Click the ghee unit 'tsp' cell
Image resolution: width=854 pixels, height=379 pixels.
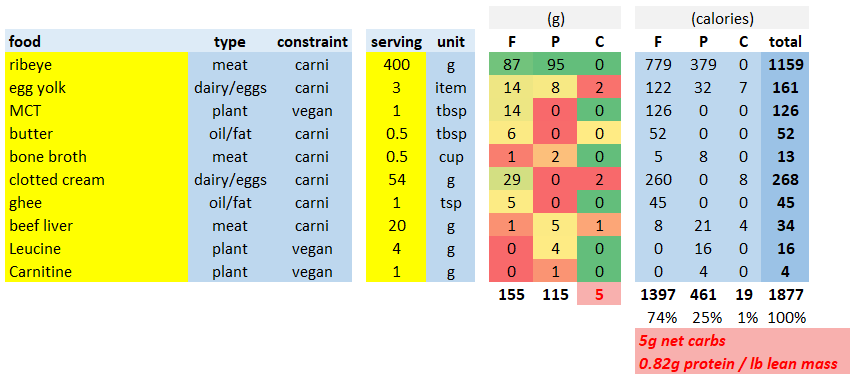click(450, 202)
